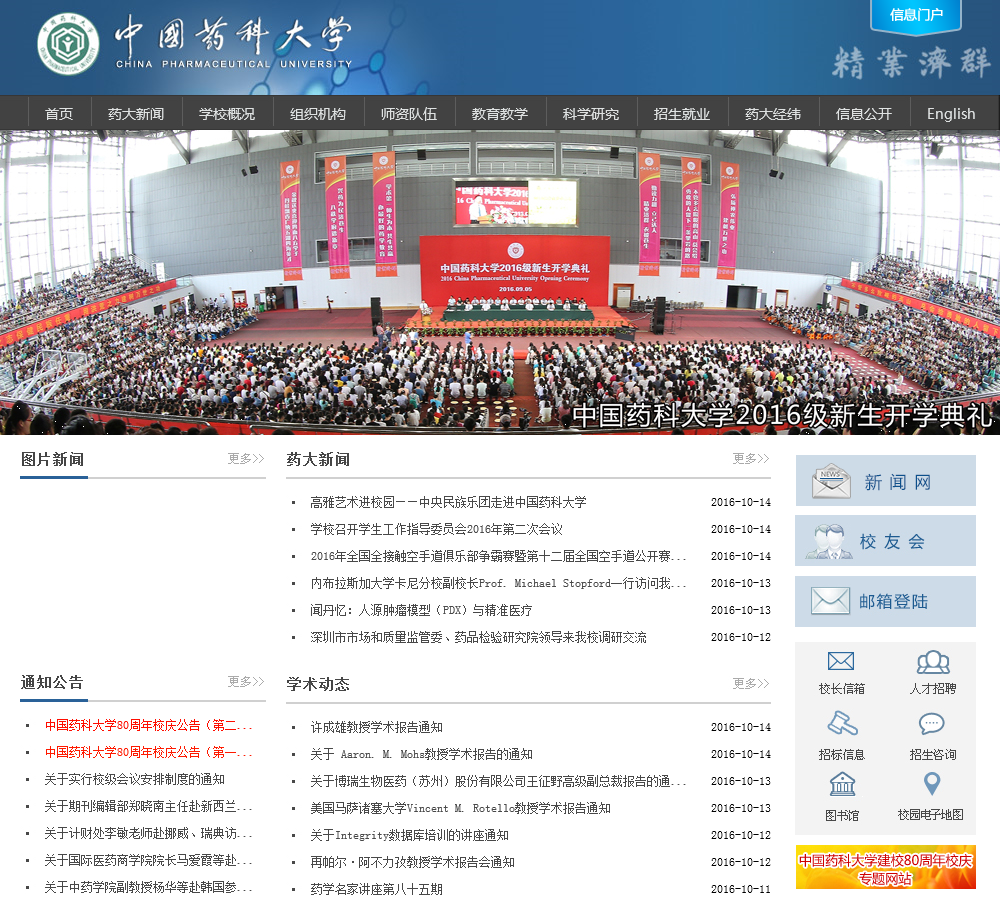Open 关于博瑞生物医药(苏州) report notice

498,781
